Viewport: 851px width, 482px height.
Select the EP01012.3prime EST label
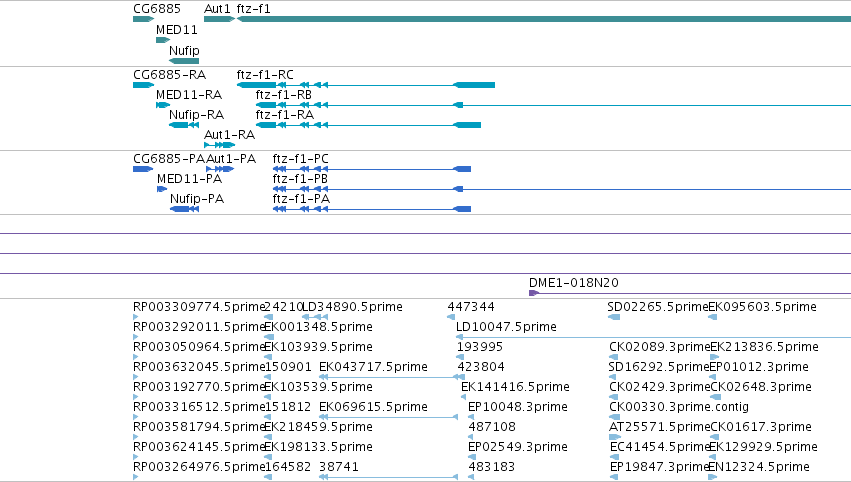tap(759, 367)
